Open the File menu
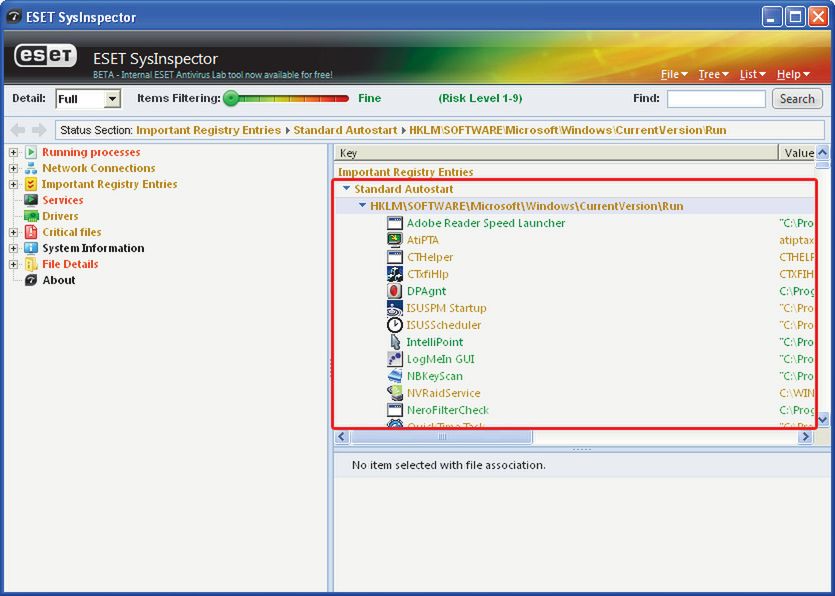This screenshot has width=835, height=596. pyautogui.click(x=674, y=75)
